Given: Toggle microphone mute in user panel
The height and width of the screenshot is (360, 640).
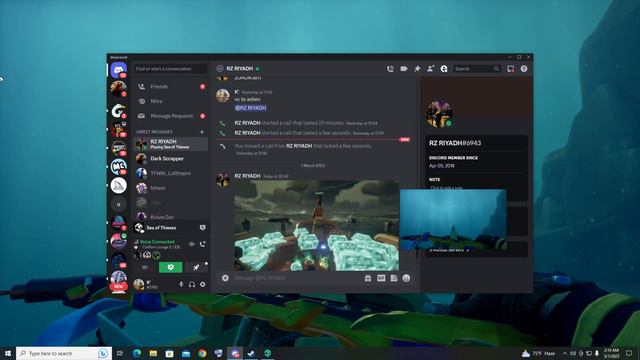Looking at the screenshot, I should 181,284.
